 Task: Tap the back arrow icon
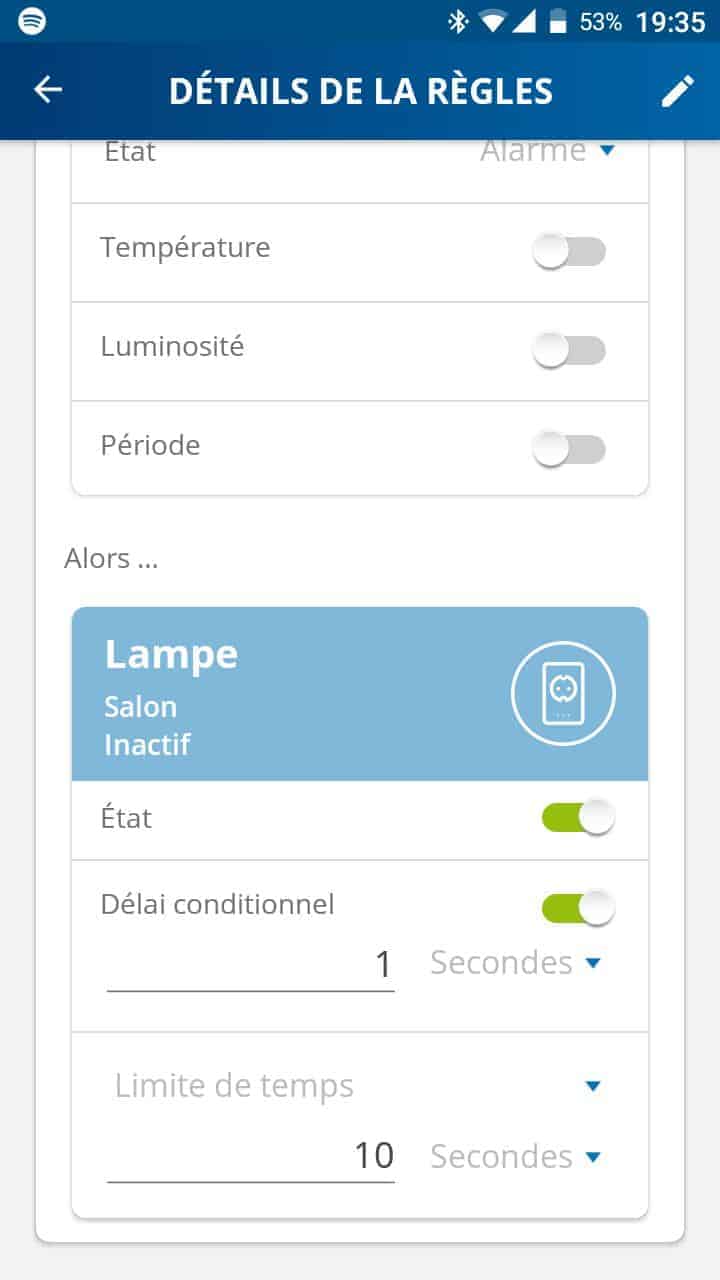(48, 90)
